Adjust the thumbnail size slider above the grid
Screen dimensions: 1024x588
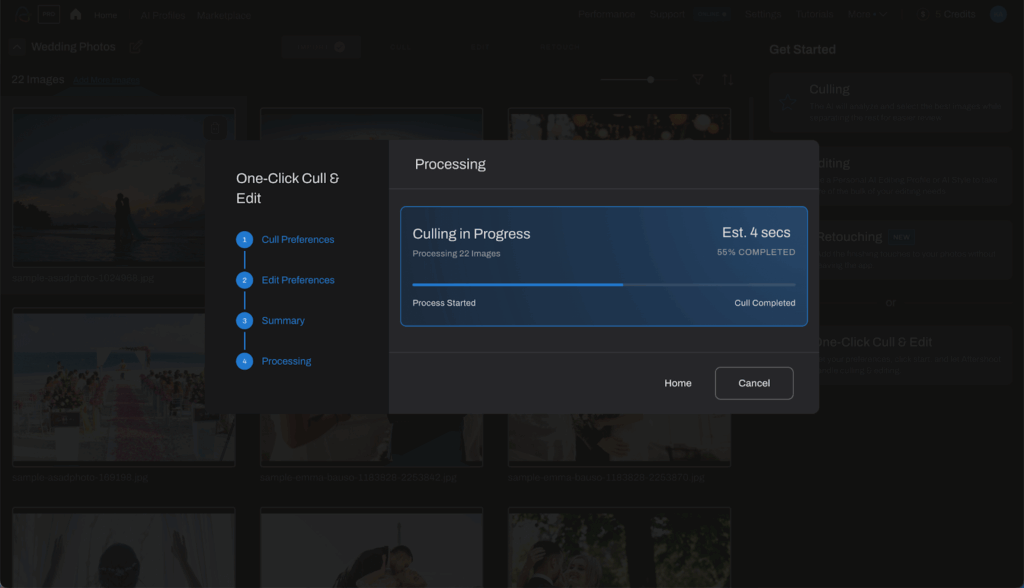[x=651, y=79]
